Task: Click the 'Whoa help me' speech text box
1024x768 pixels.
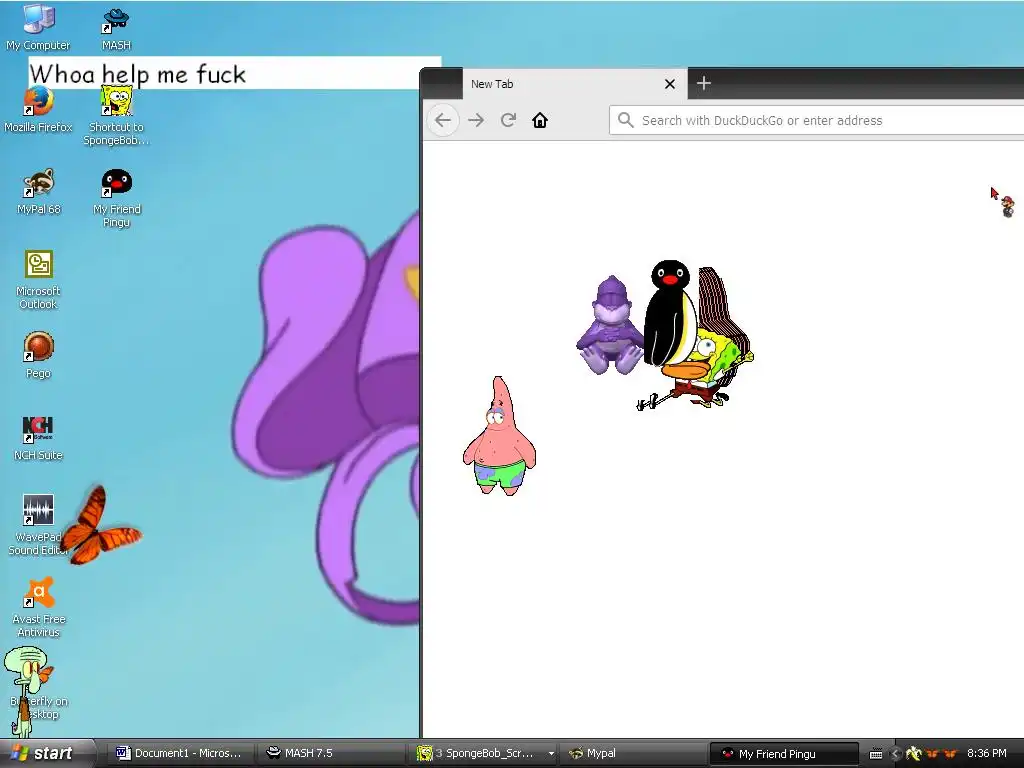Action: (235, 73)
